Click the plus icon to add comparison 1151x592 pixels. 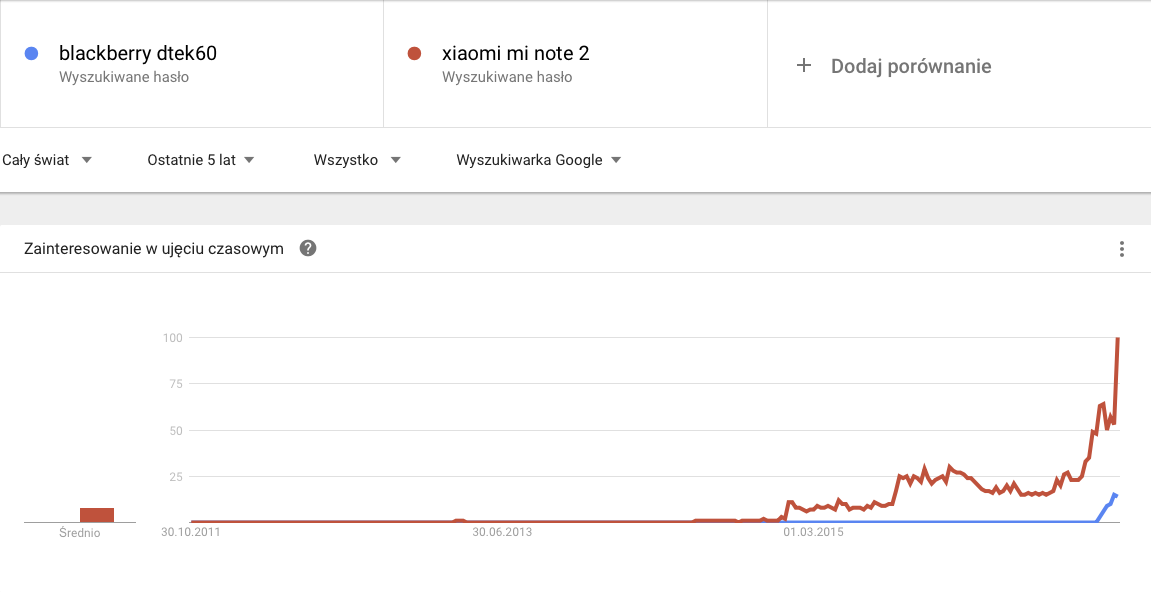pyautogui.click(x=804, y=65)
